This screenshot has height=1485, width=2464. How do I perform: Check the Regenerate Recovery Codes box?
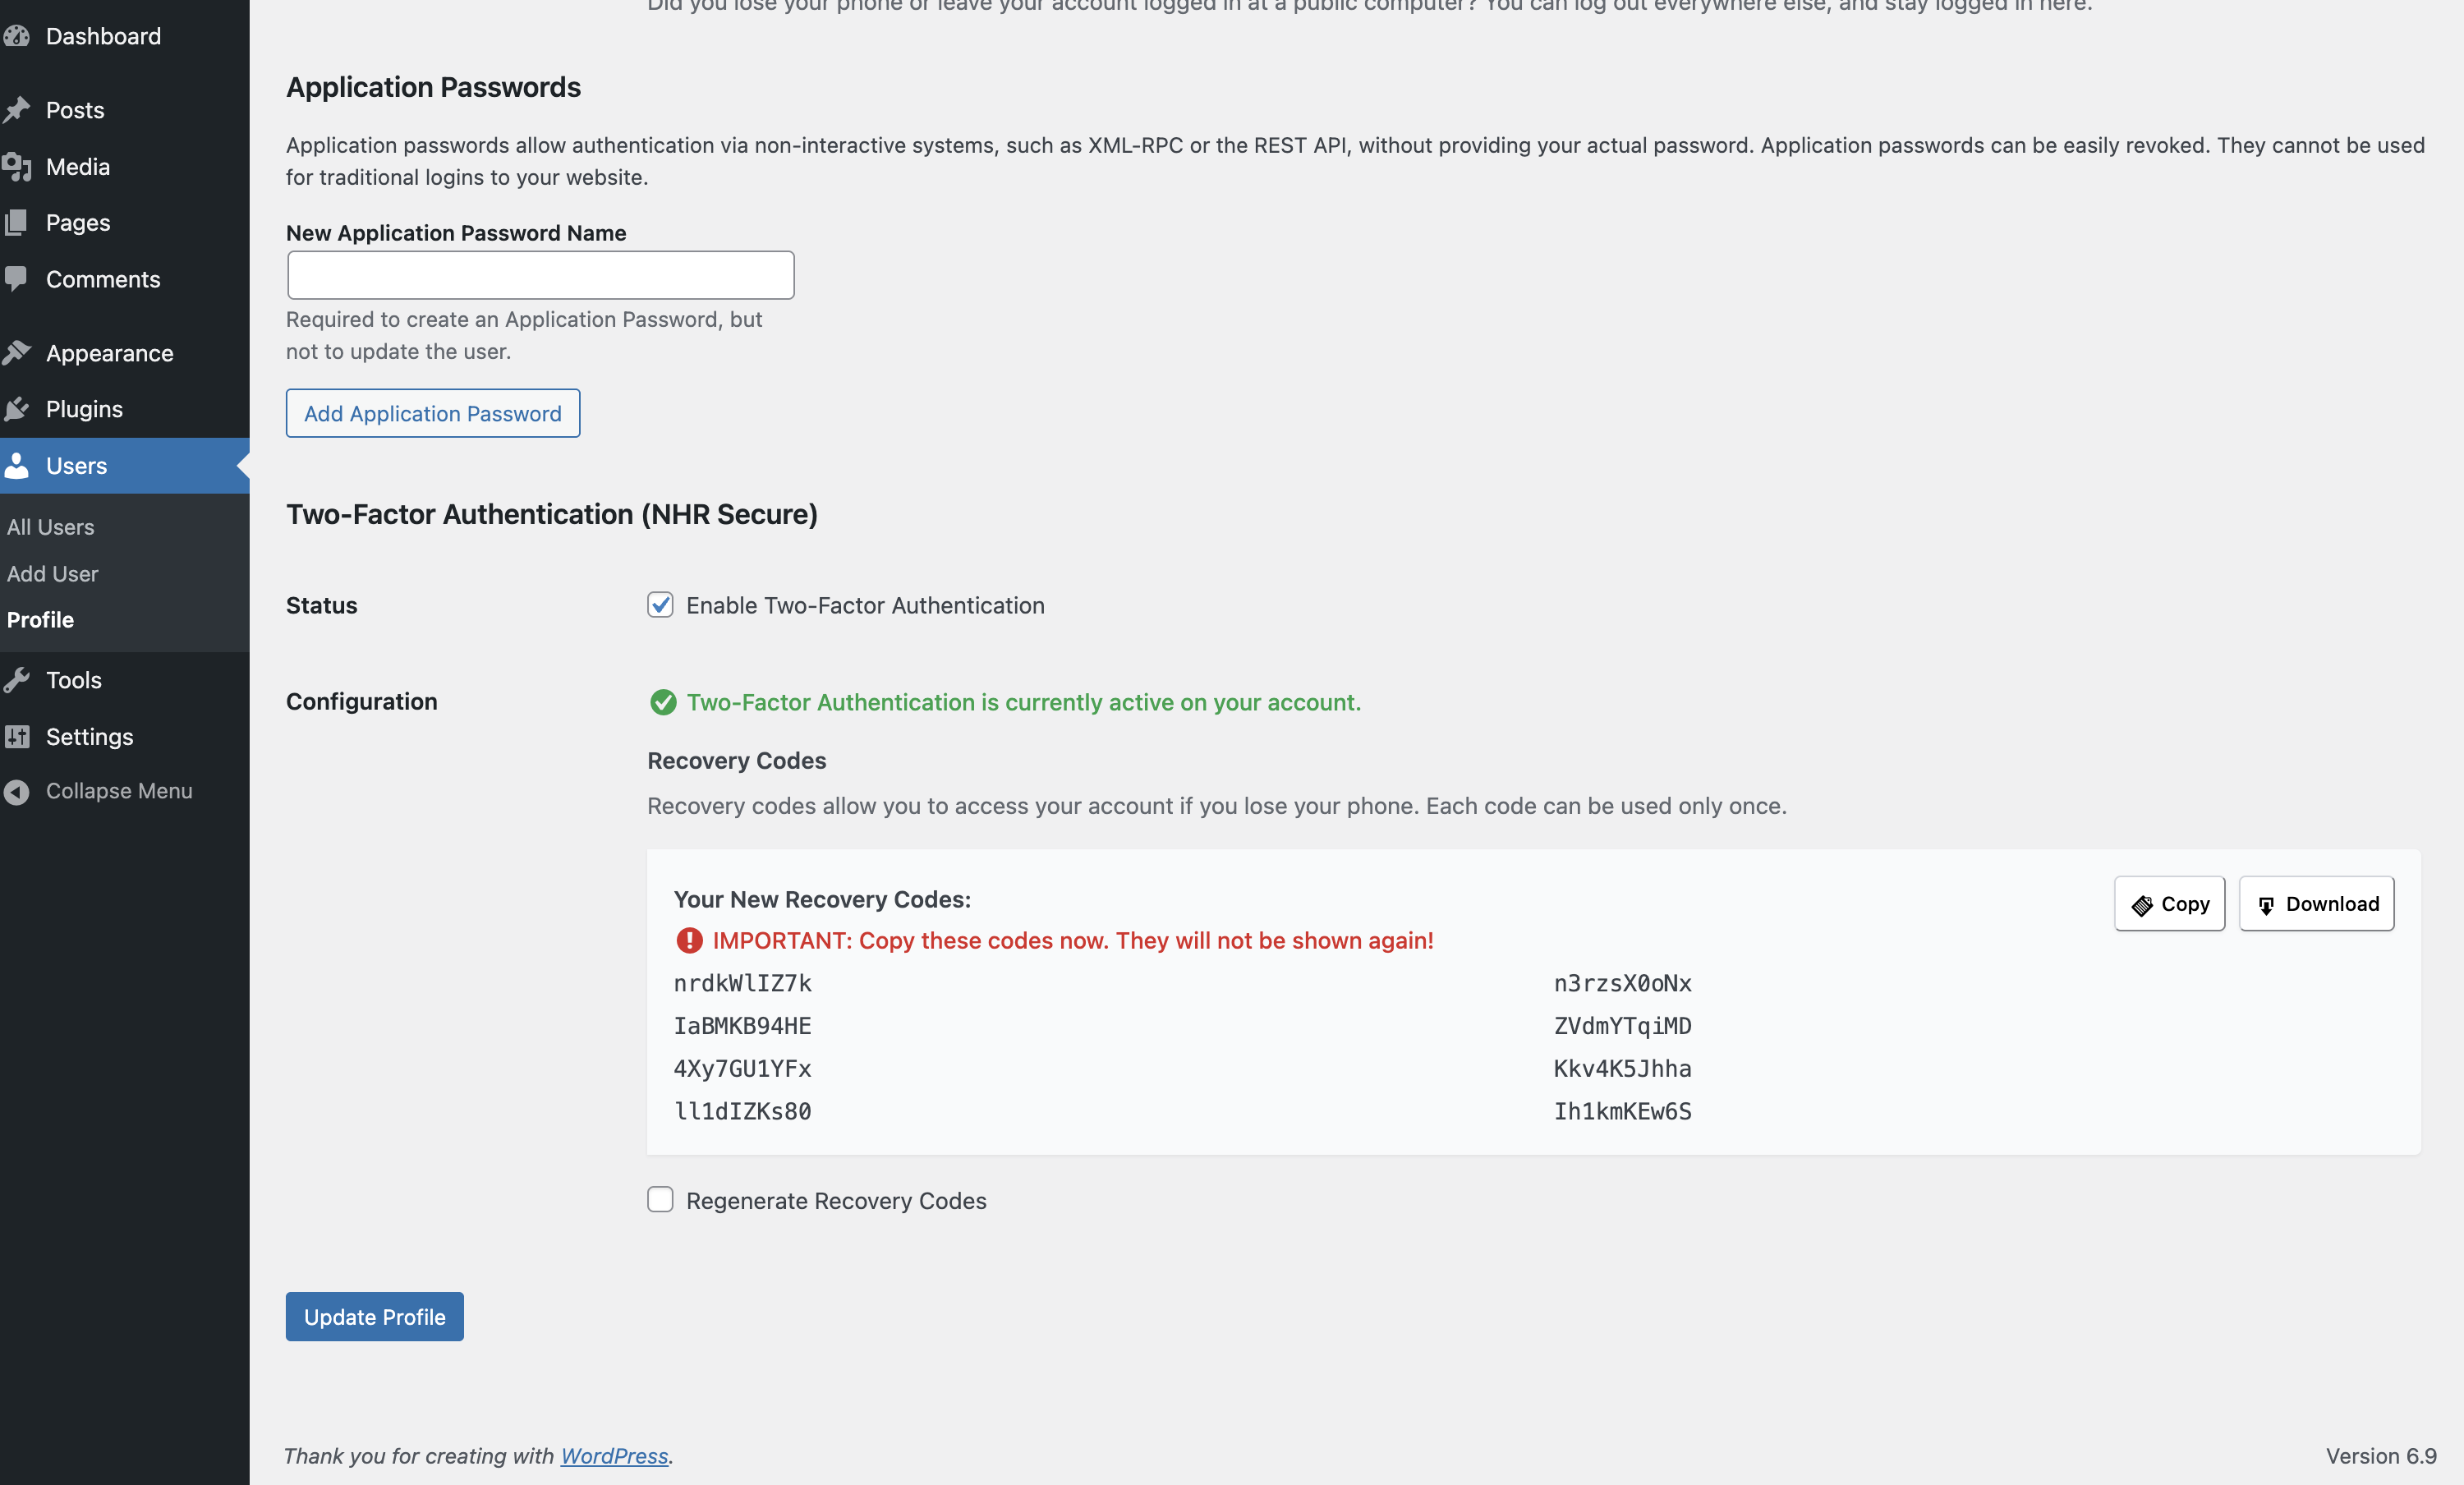(660, 1200)
